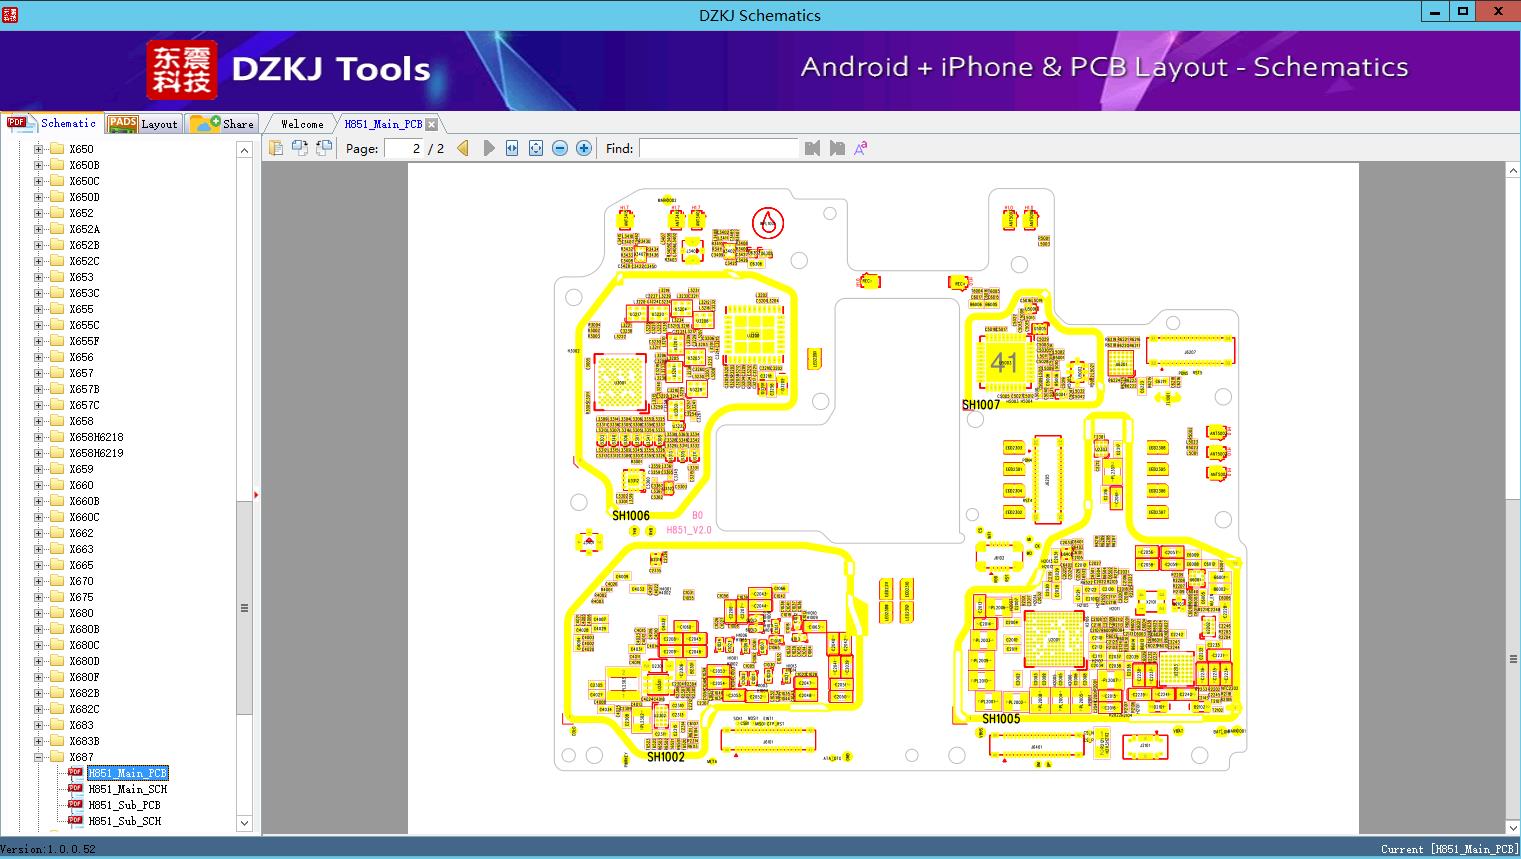Click the H851_Sub_SCH PDF icon
Viewport: 1521px width, 859px height.
click(x=75, y=821)
